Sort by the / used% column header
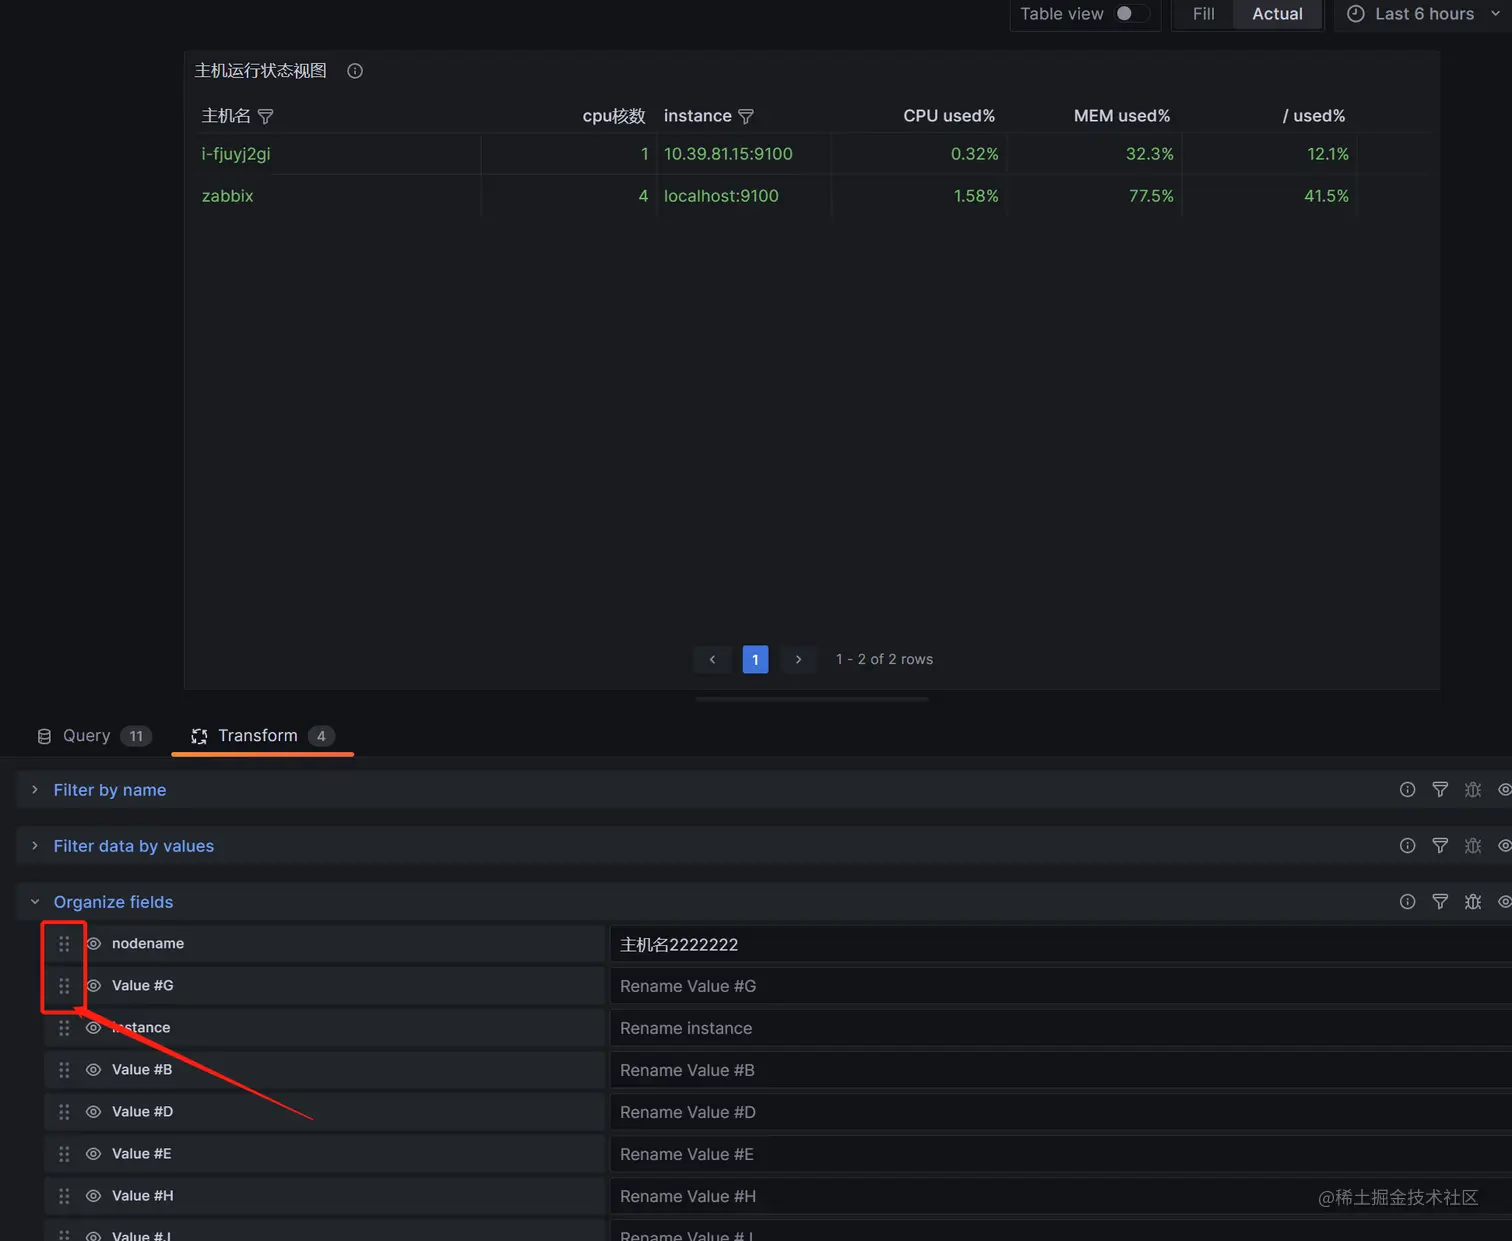Screen dimensions: 1512x1241 pos(1314,116)
